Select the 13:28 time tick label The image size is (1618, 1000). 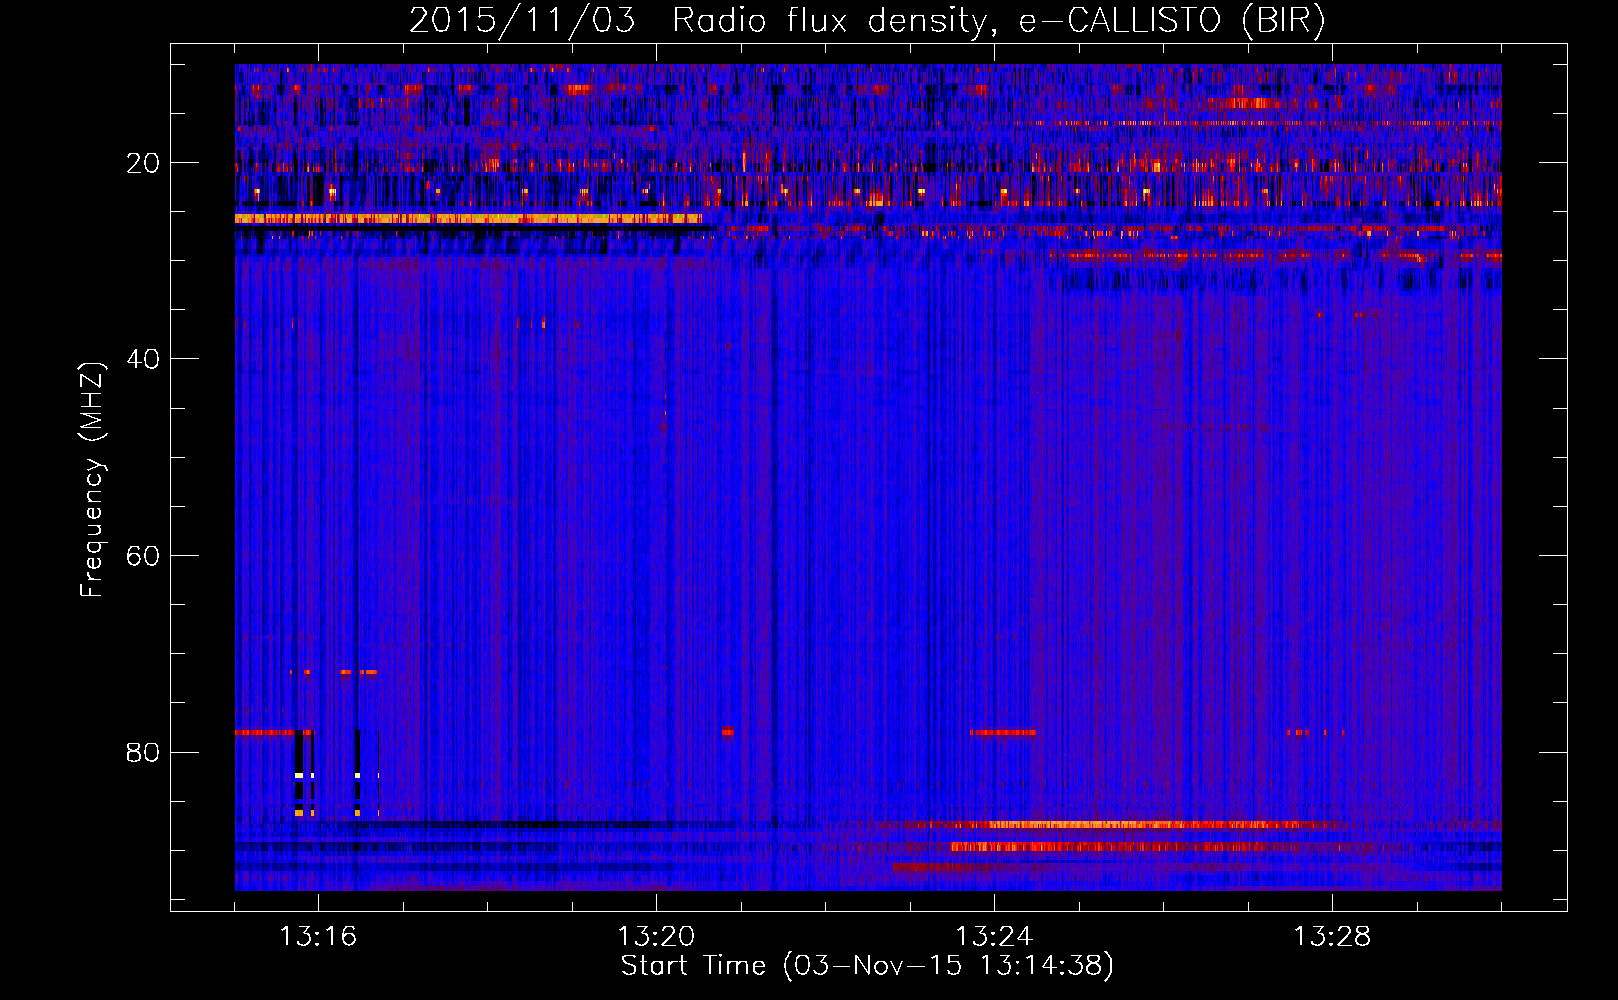point(1332,937)
